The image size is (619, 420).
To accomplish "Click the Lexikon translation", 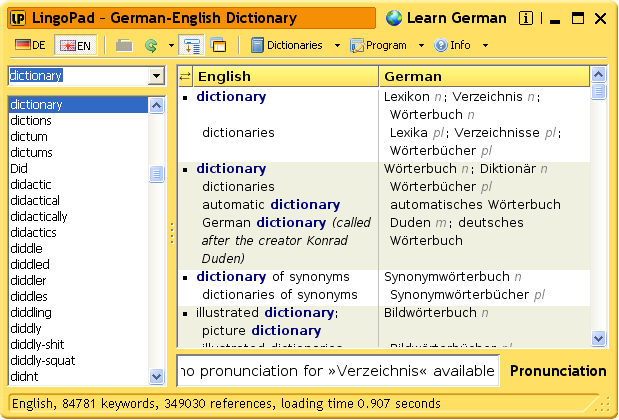I will 406,97.
